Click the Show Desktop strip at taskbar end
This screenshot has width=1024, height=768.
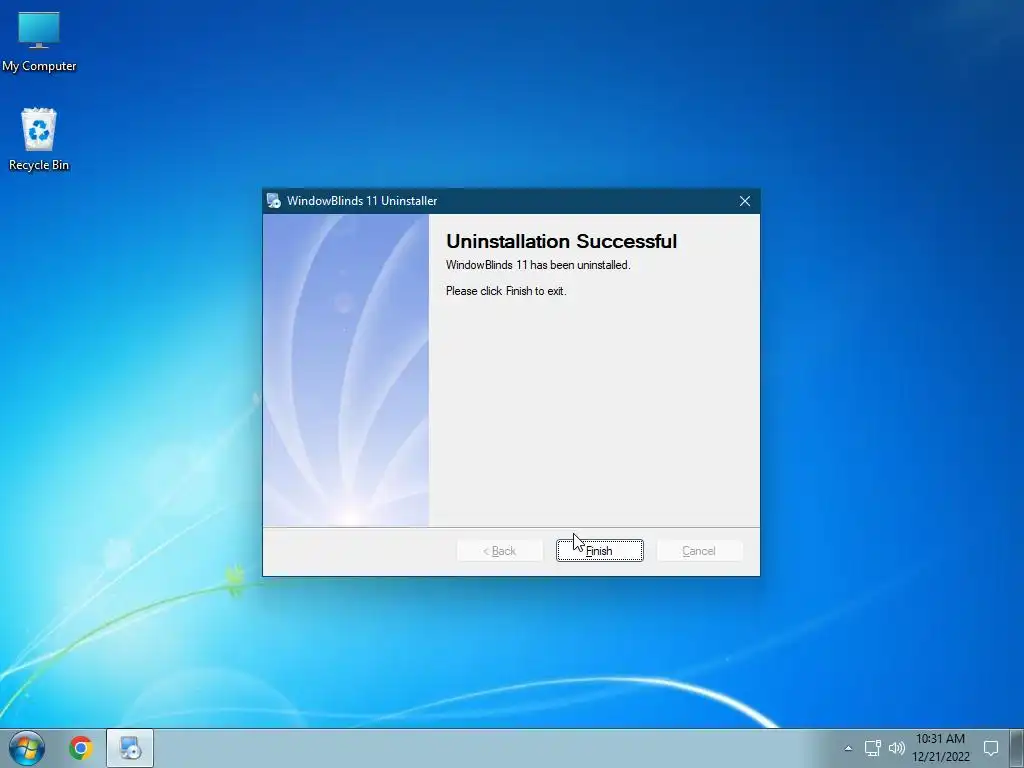point(1017,748)
